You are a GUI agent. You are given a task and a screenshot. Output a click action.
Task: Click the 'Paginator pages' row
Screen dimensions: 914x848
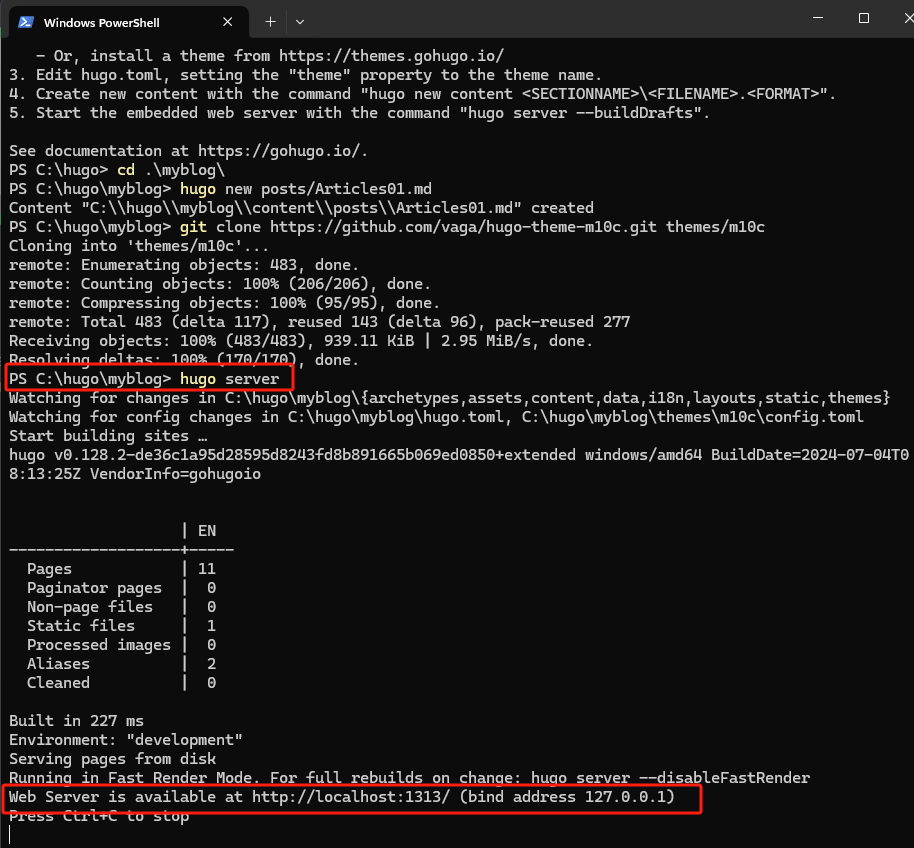pyautogui.click(x=121, y=588)
